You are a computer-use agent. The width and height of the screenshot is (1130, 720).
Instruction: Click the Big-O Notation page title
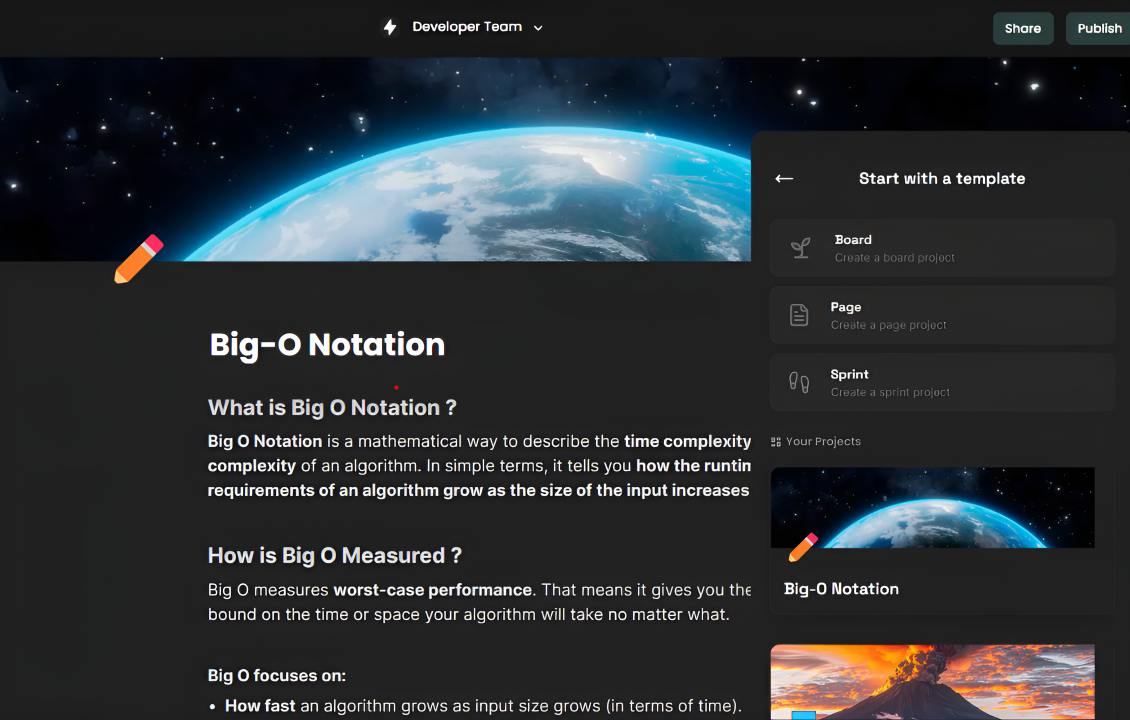[x=327, y=345]
